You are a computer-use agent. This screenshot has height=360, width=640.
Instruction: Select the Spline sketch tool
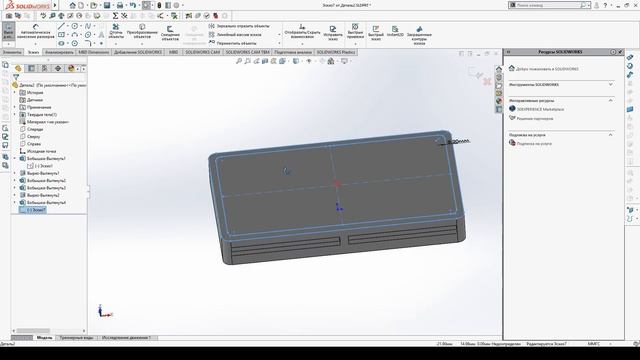[x=88, y=26]
